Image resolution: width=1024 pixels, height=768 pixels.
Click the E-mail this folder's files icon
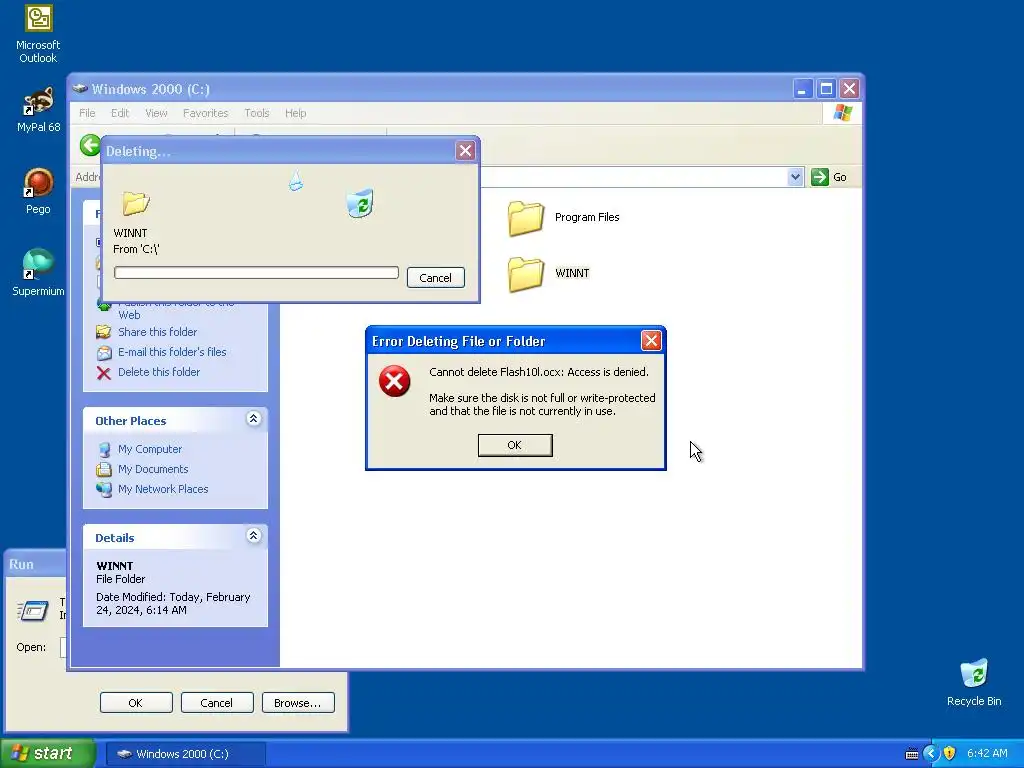(x=104, y=353)
